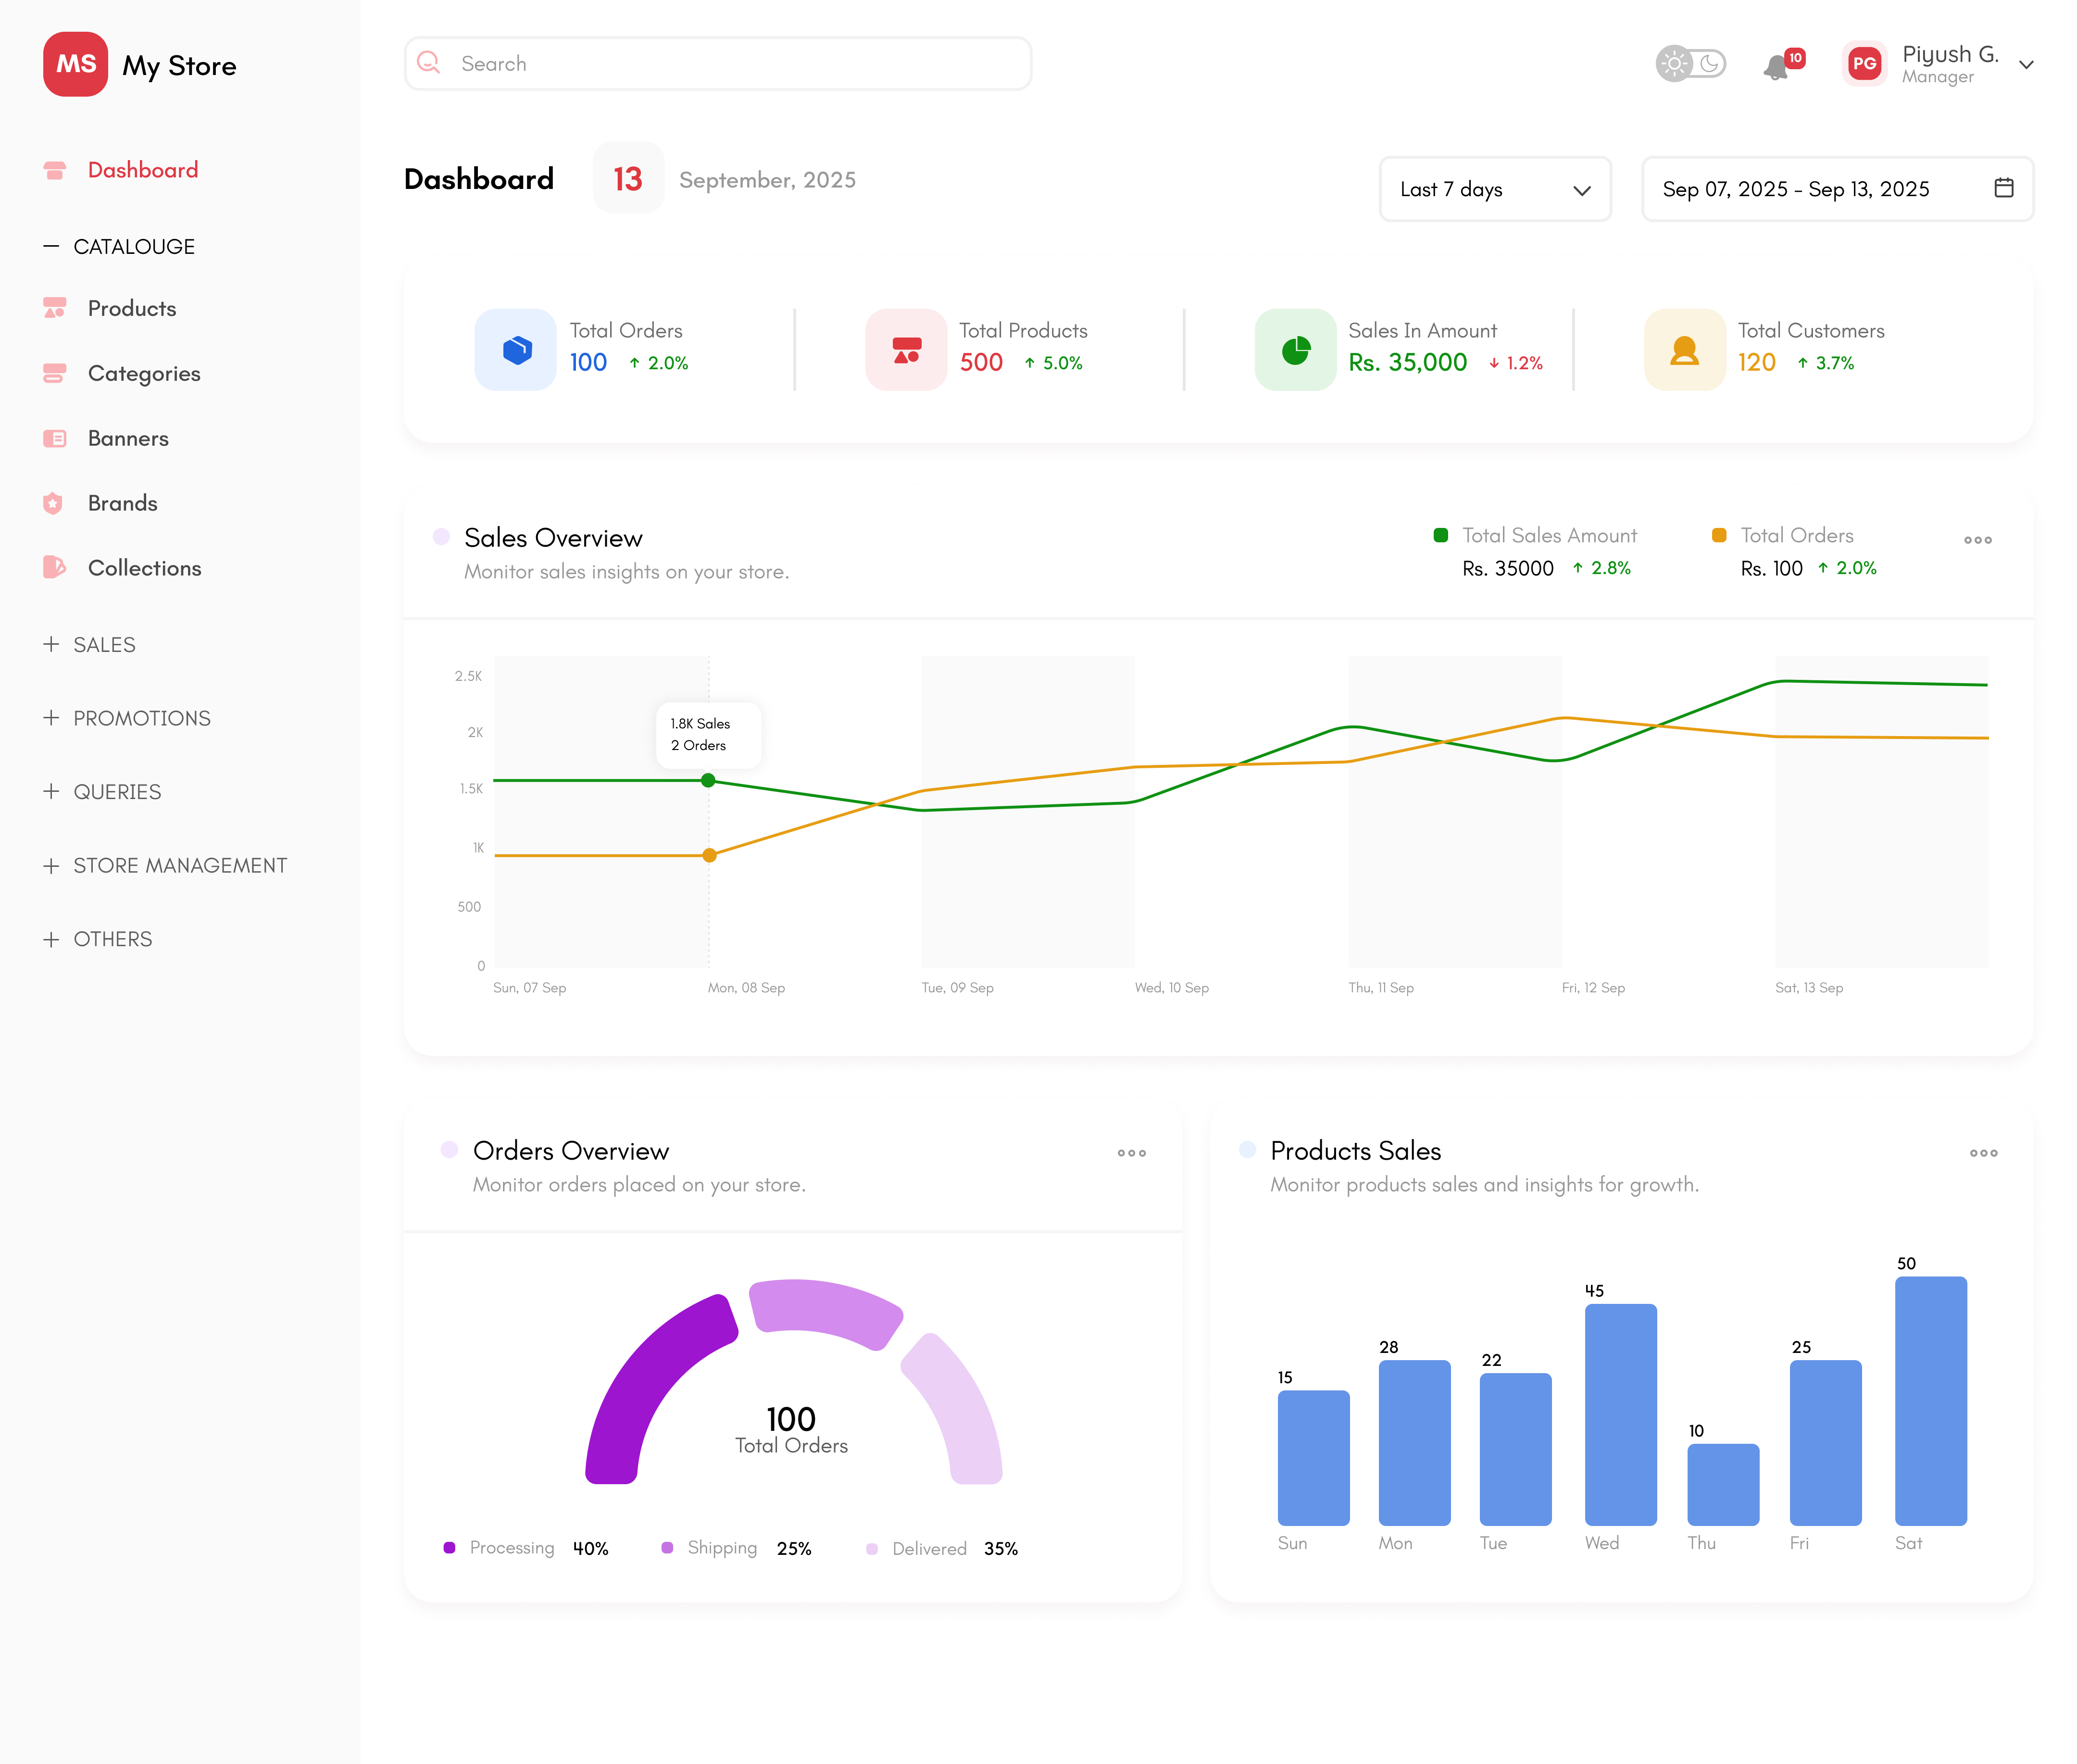Screen dimensions: 2077x1764
Task: Toggle the light/dark mode switch
Action: (x=1690, y=64)
